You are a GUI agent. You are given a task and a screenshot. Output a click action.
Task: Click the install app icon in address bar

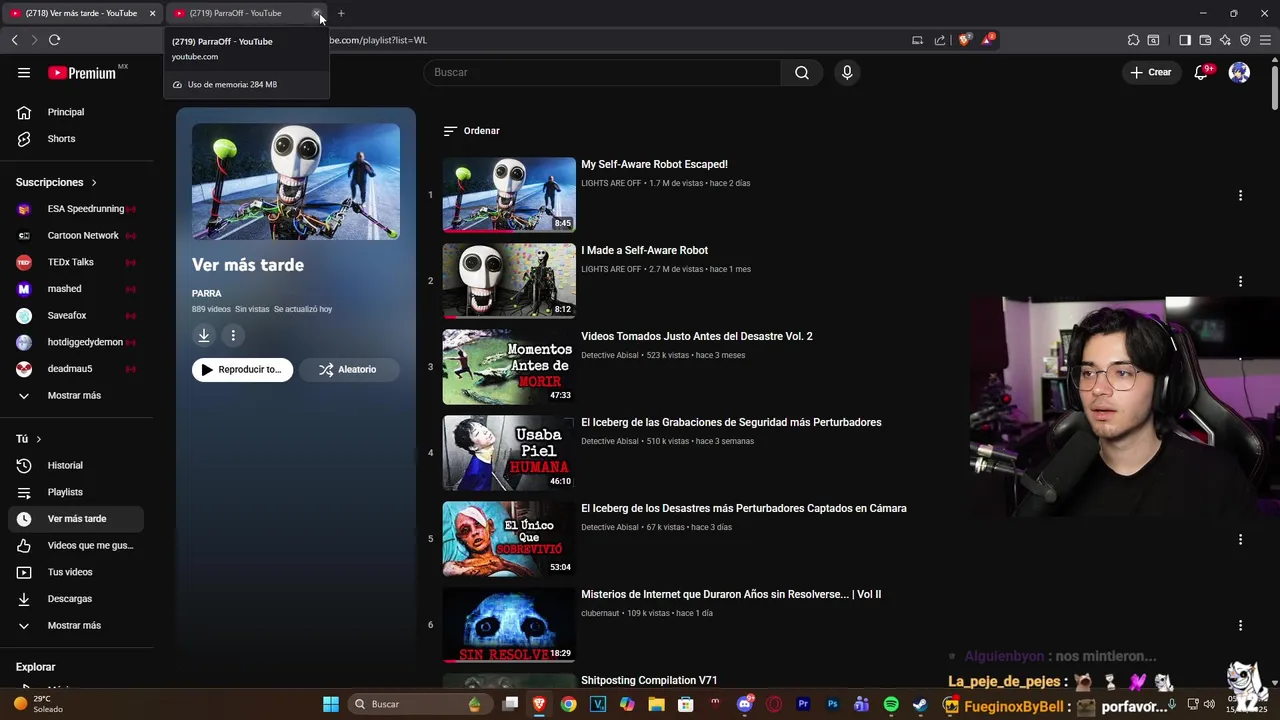[x=917, y=40]
